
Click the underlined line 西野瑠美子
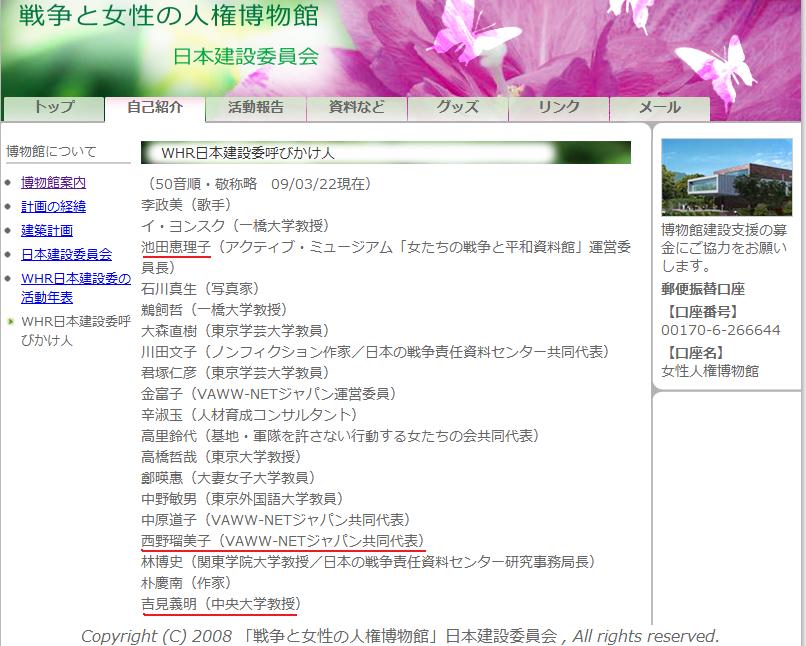[x=283, y=541]
